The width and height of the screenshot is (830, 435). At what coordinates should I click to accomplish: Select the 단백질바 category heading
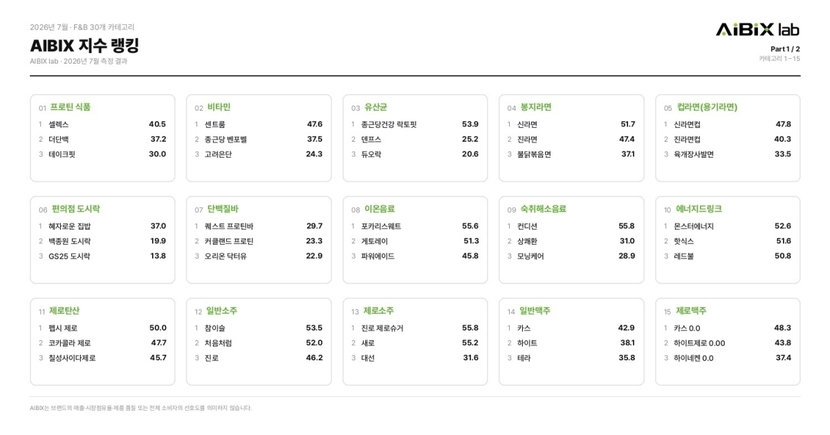[223, 209]
